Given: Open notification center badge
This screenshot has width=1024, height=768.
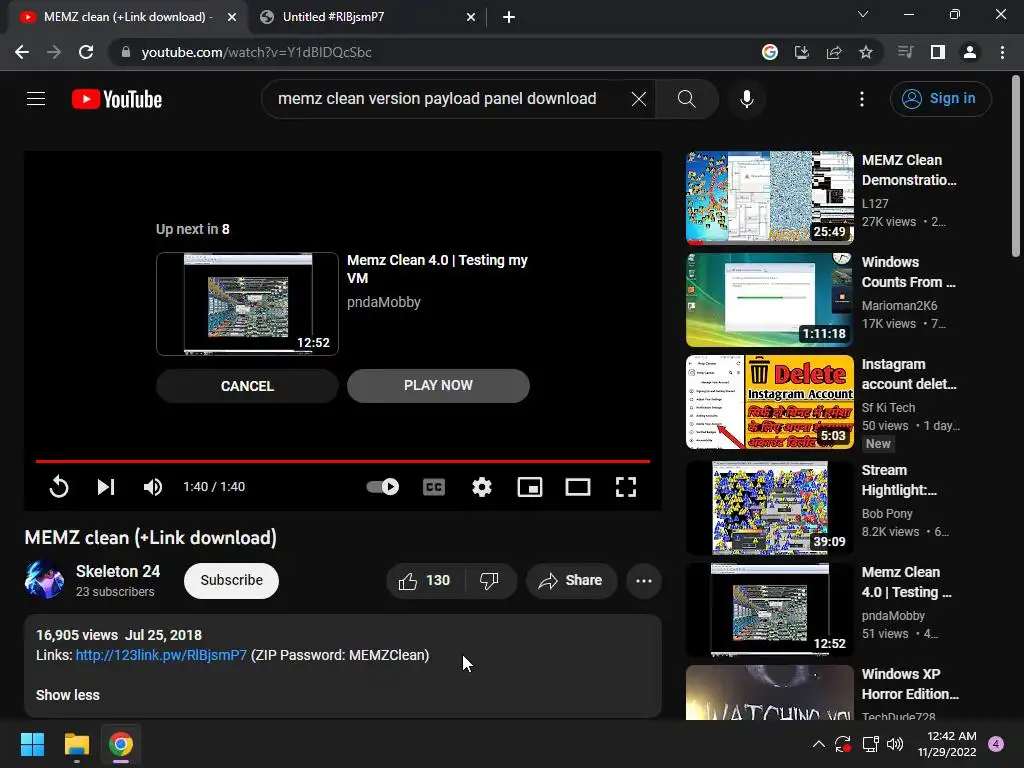Looking at the screenshot, I should (x=996, y=744).
